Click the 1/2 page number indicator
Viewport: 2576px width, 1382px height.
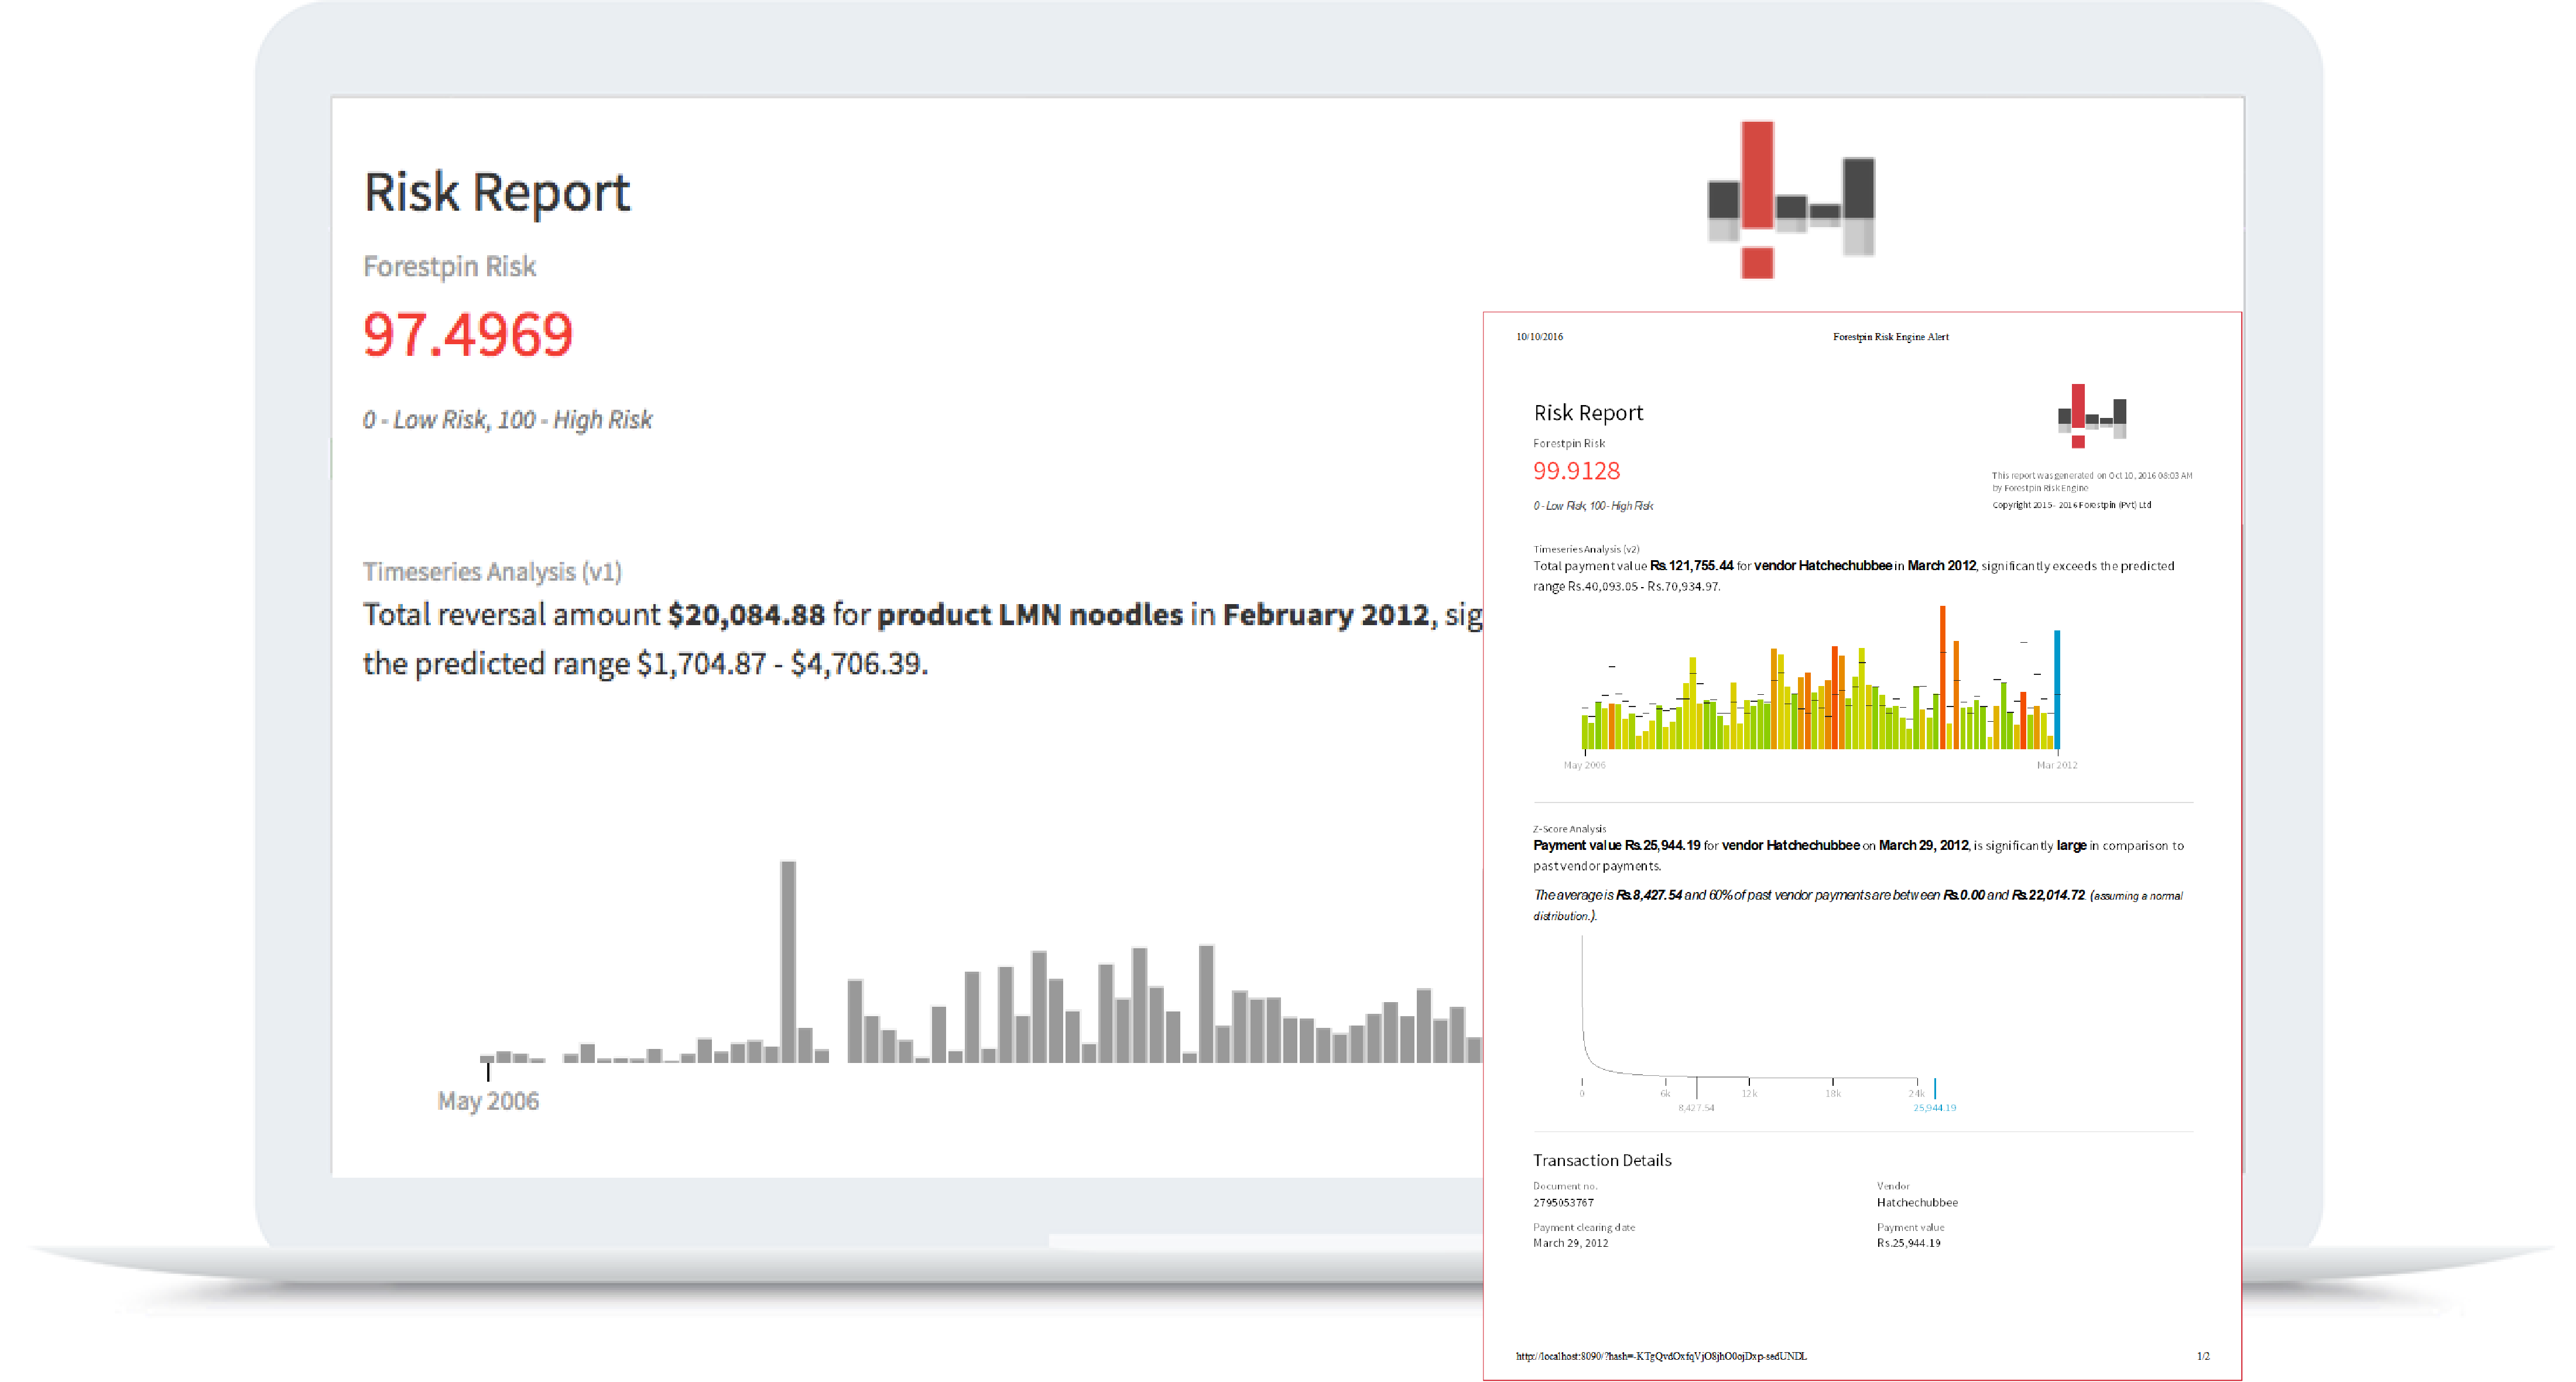coord(2203,1356)
